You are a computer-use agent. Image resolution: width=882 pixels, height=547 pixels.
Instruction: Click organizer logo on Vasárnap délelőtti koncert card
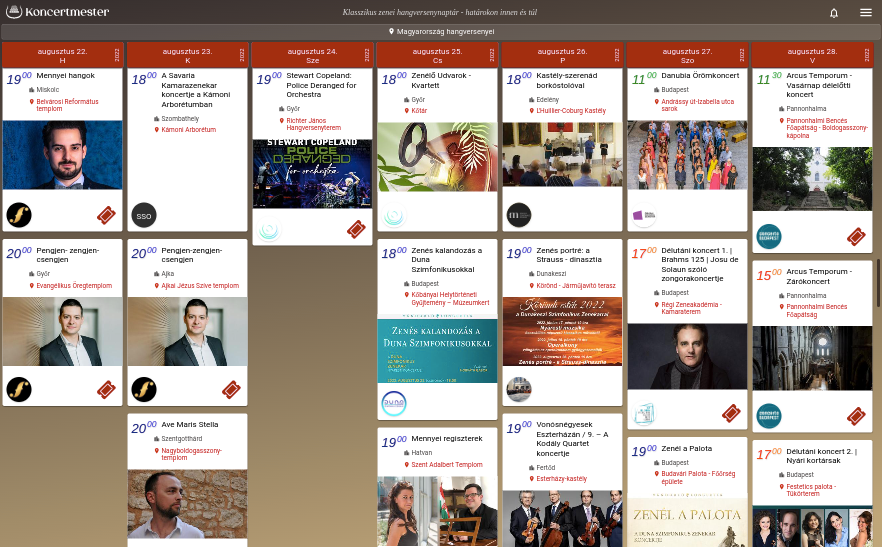click(769, 236)
